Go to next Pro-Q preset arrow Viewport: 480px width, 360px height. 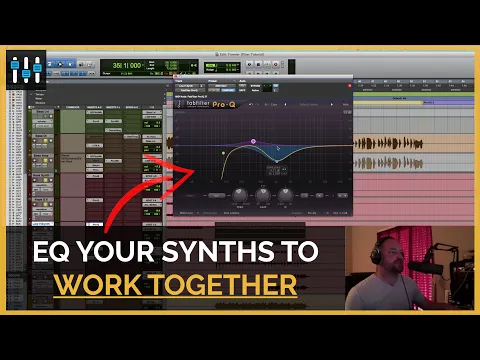(x=332, y=105)
